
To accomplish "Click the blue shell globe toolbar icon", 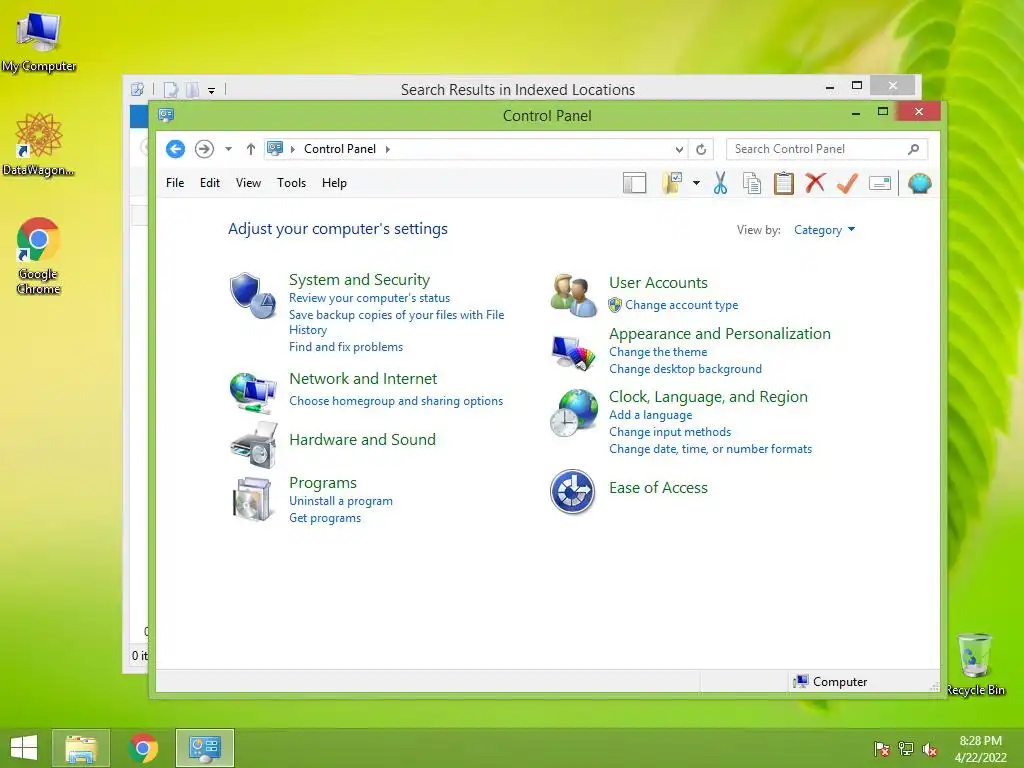I will tap(920, 183).
